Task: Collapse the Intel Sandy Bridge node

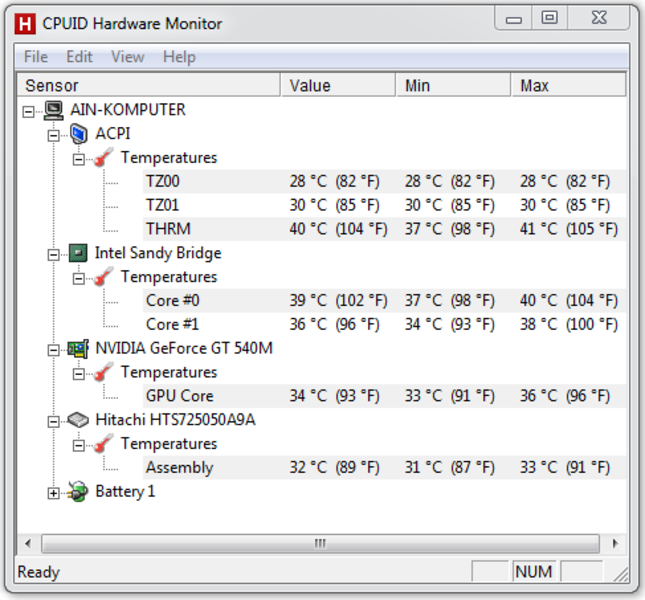Action: coord(54,254)
